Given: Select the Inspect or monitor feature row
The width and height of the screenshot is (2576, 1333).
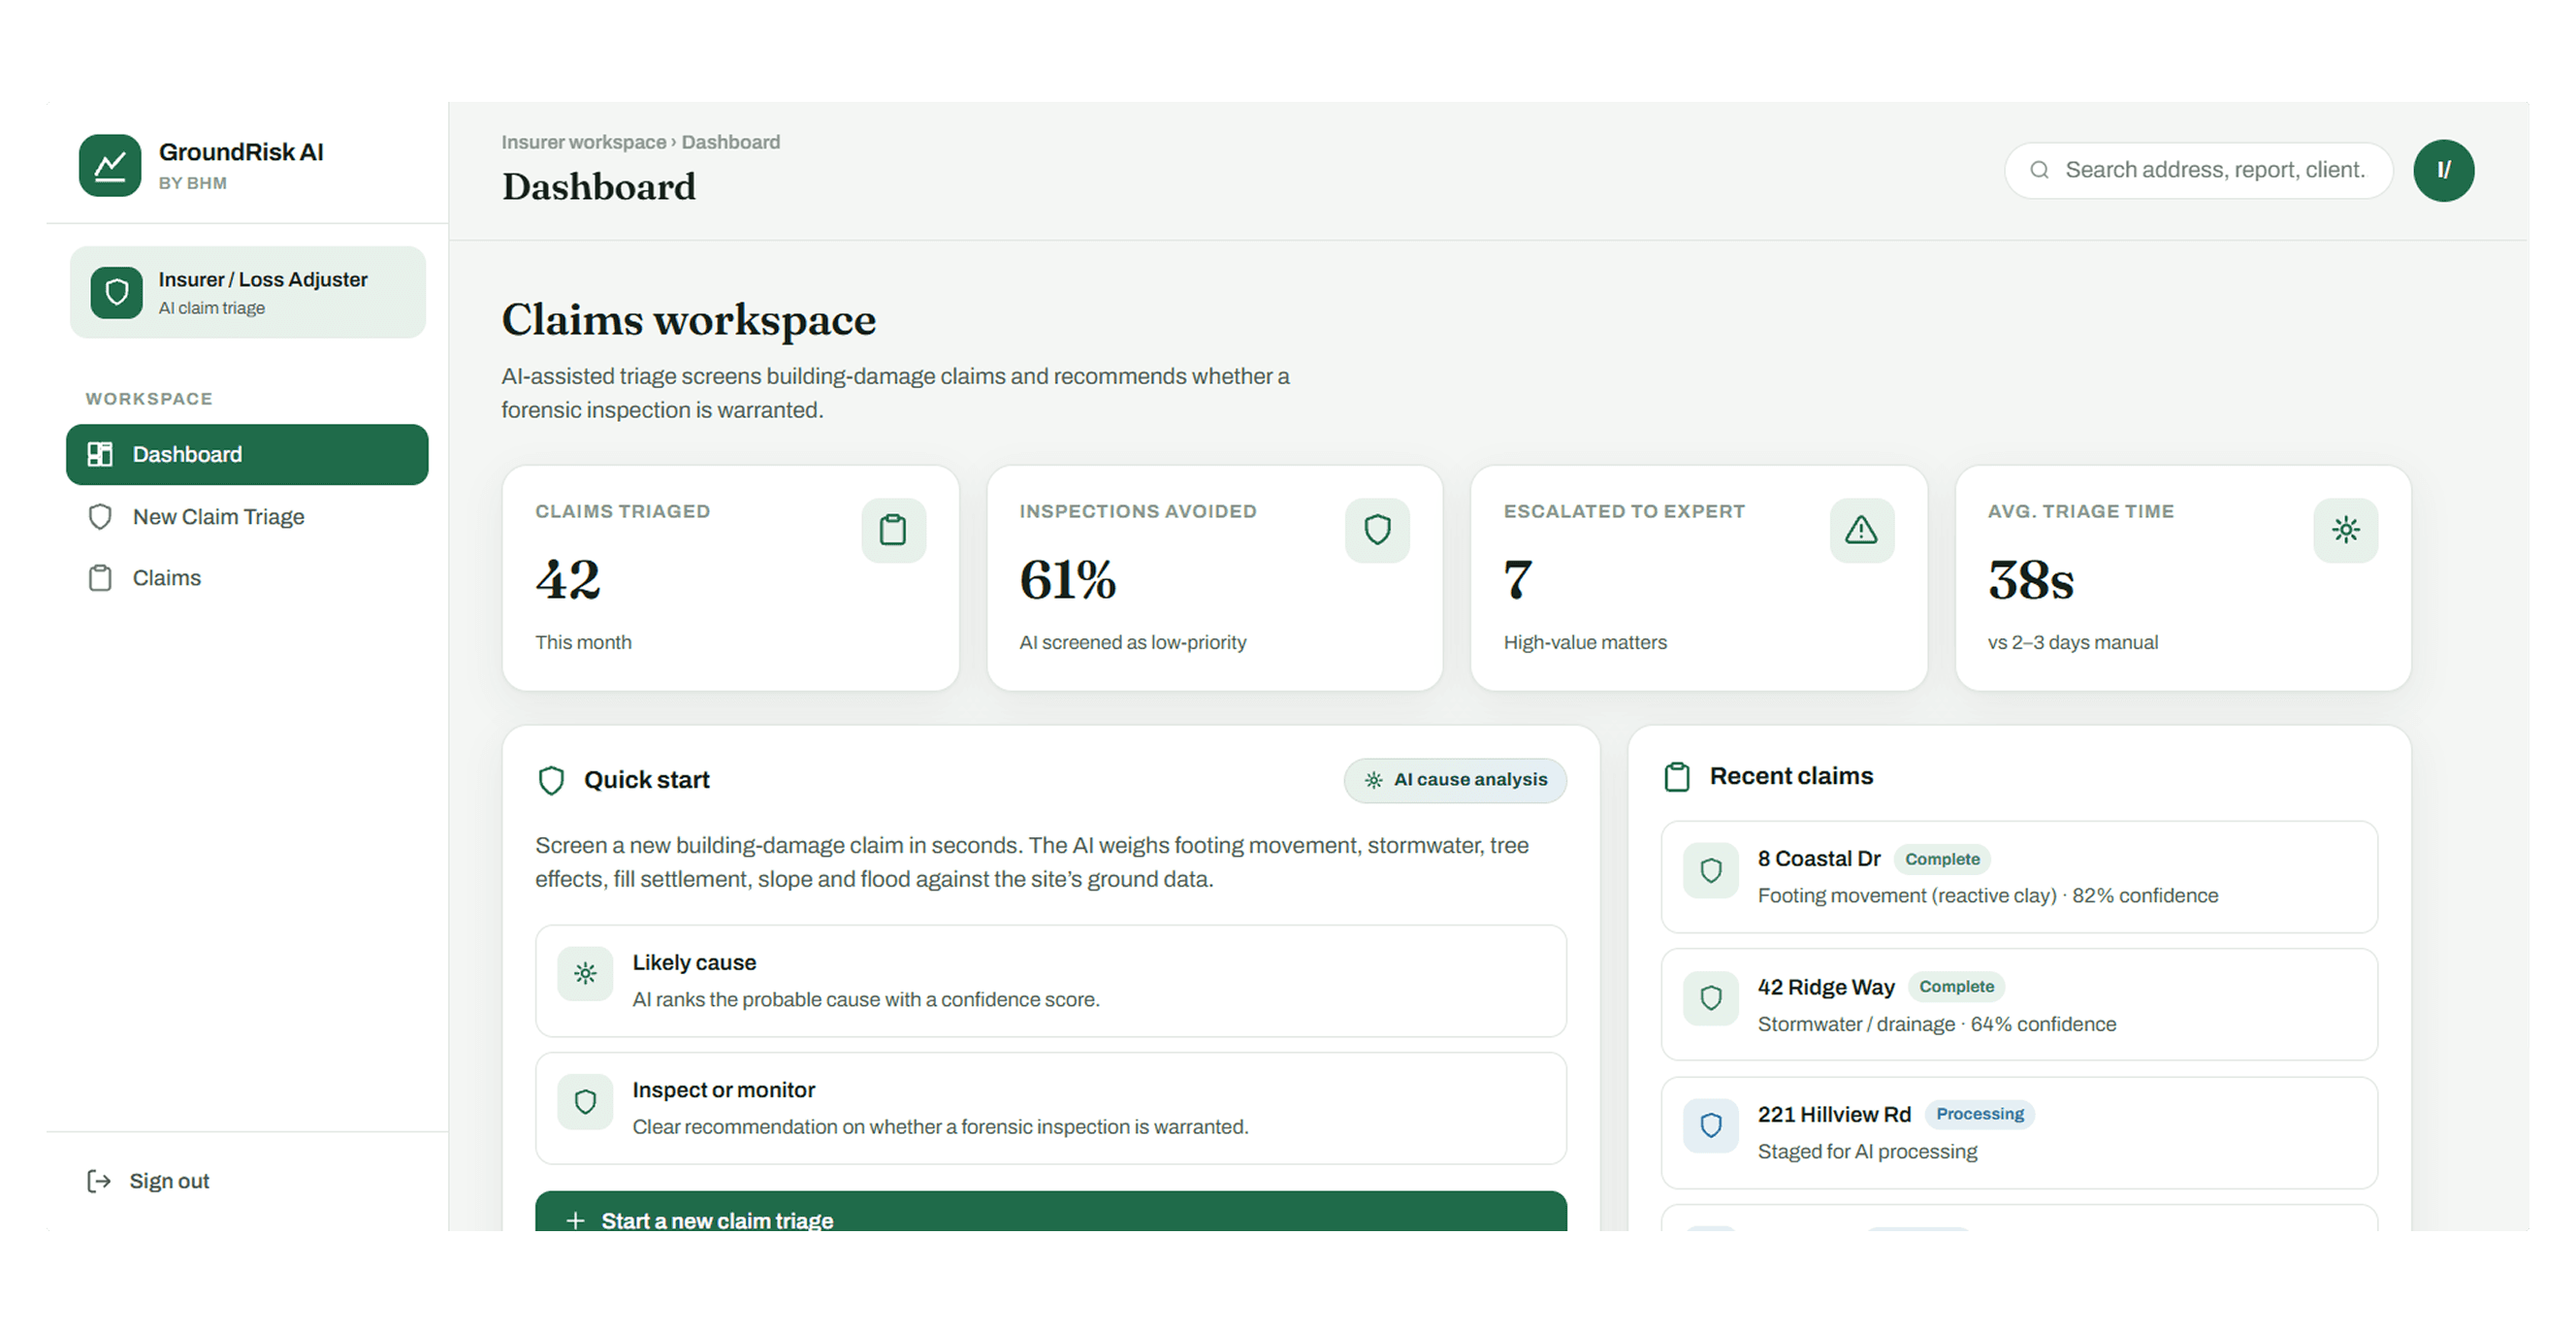Looking at the screenshot, I should pos(1050,1108).
